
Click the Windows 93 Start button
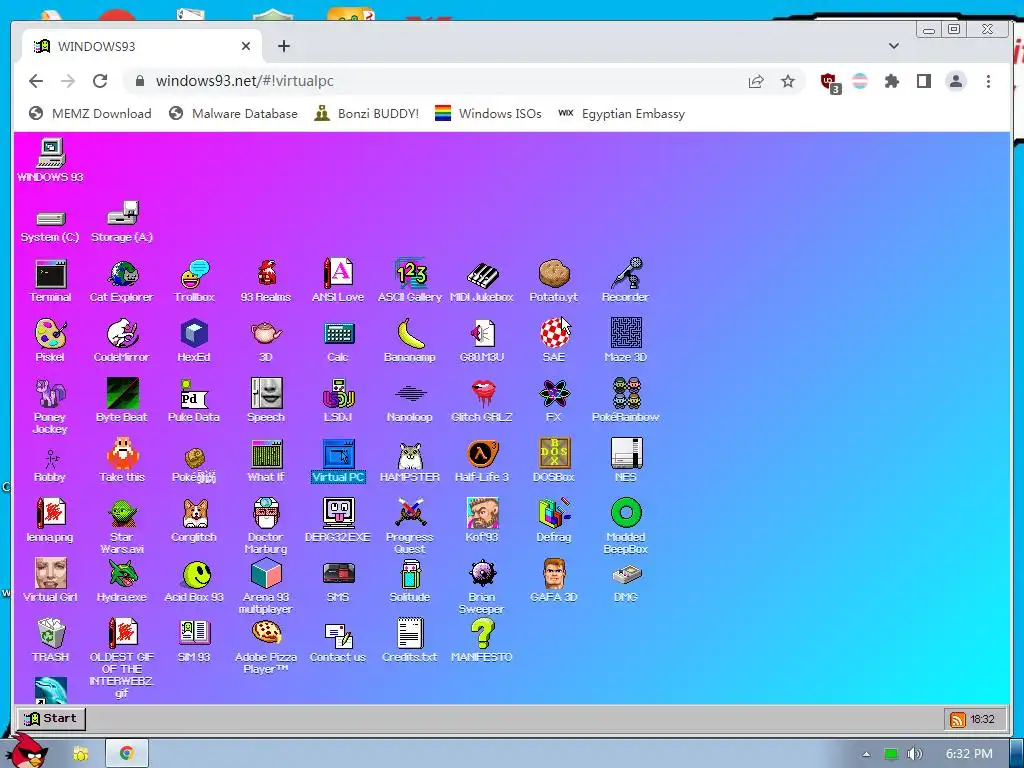click(51, 718)
